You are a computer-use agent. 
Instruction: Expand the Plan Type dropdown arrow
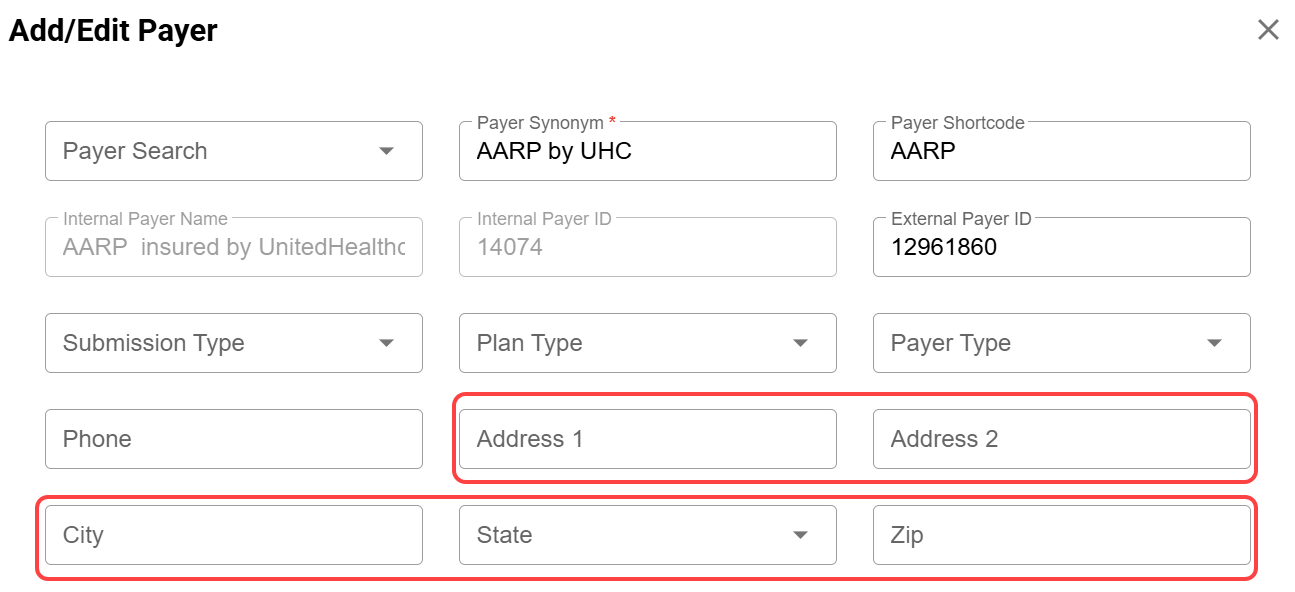(800, 343)
